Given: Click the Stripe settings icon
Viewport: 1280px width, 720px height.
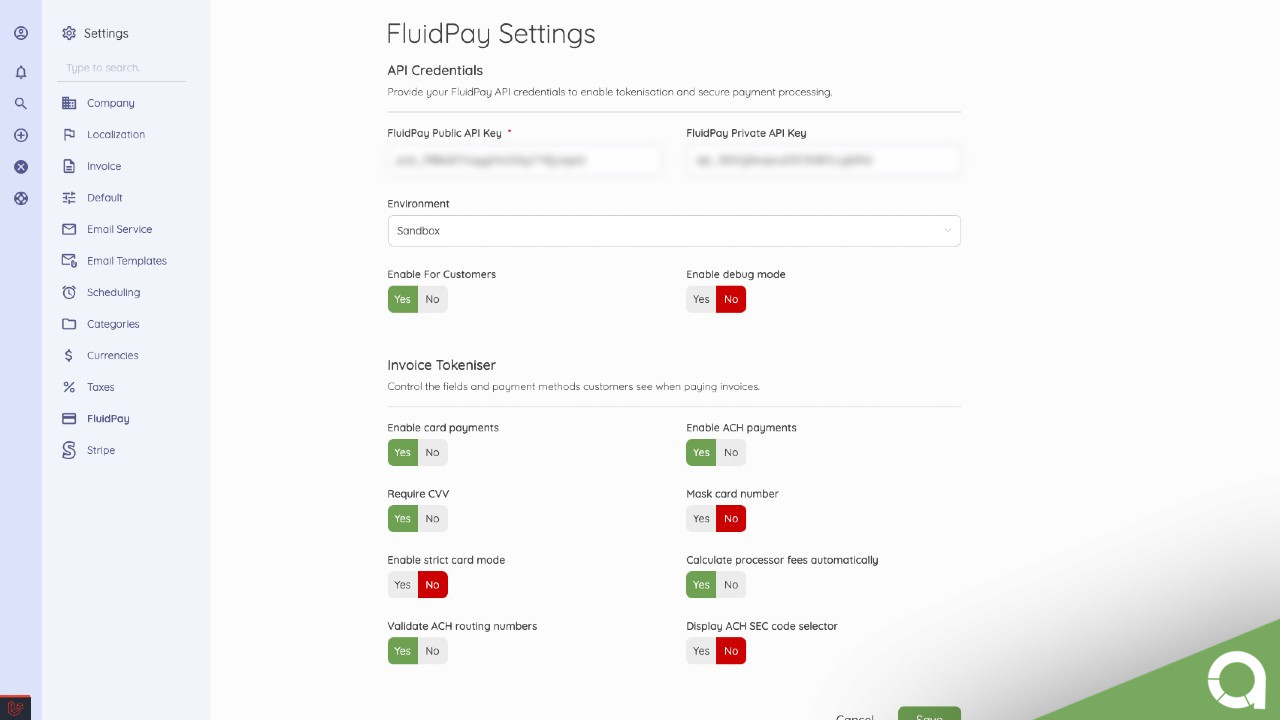Looking at the screenshot, I should point(69,450).
